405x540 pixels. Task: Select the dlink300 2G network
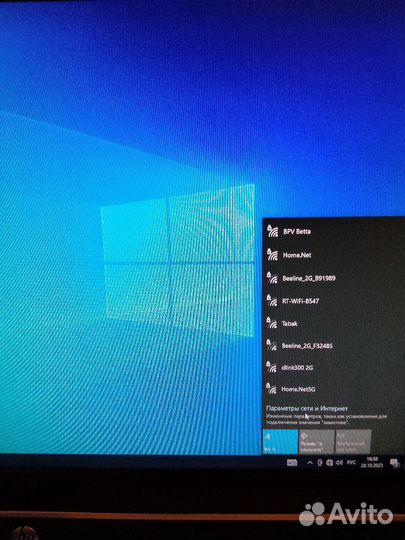coord(333,367)
